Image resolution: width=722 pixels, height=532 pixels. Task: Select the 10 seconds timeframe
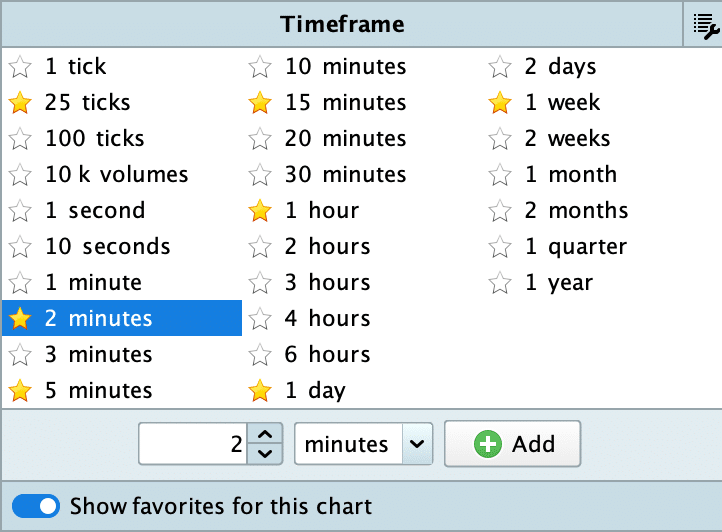(x=107, y=247)
